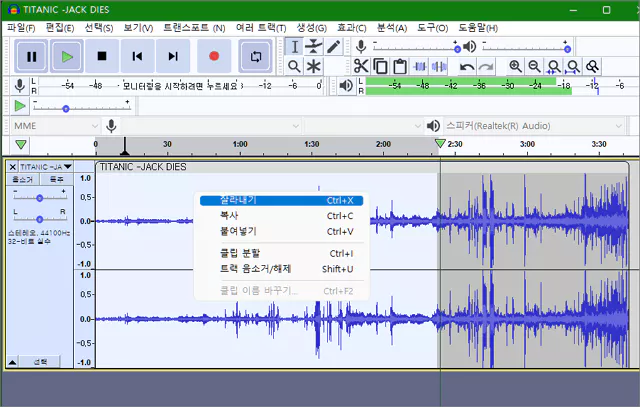Cut selection with the scissors icon

coord(361,66)
